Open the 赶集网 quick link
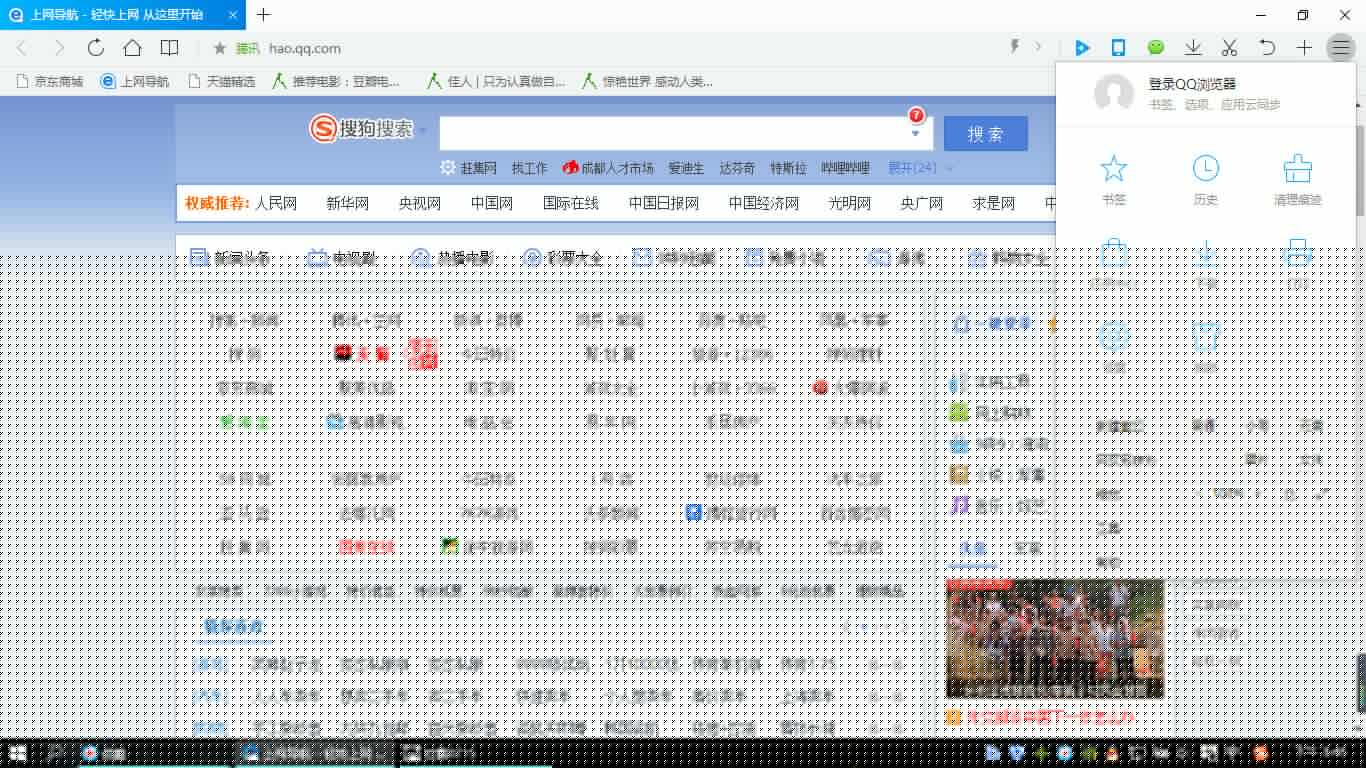This screenshot has width=1366, height=768. click(479, 168)
